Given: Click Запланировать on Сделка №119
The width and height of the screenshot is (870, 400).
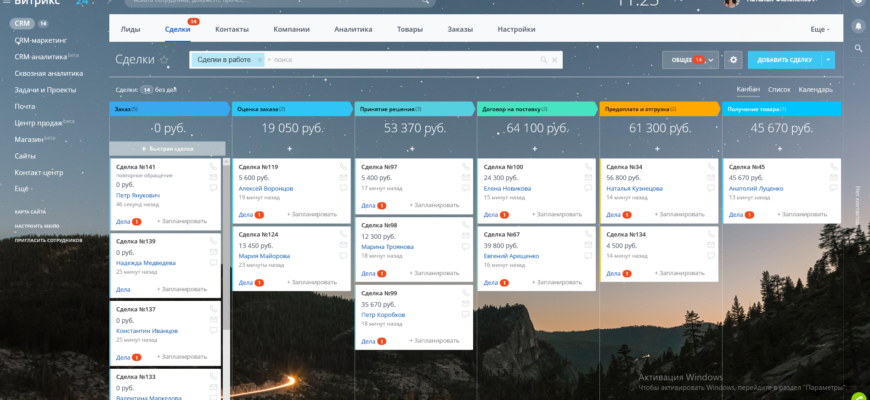Looking at the screenshot, I should (312, 214).
